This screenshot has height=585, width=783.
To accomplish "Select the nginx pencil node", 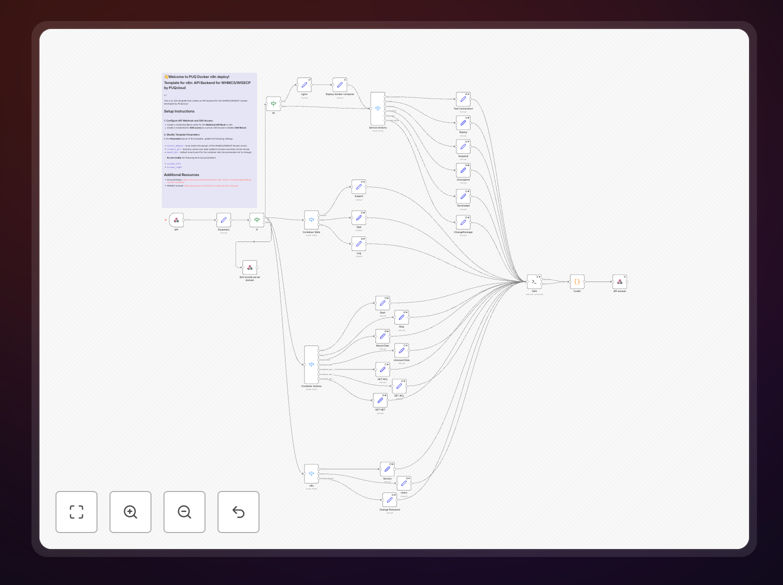I will pyautogui.click(x=304, y=85).
